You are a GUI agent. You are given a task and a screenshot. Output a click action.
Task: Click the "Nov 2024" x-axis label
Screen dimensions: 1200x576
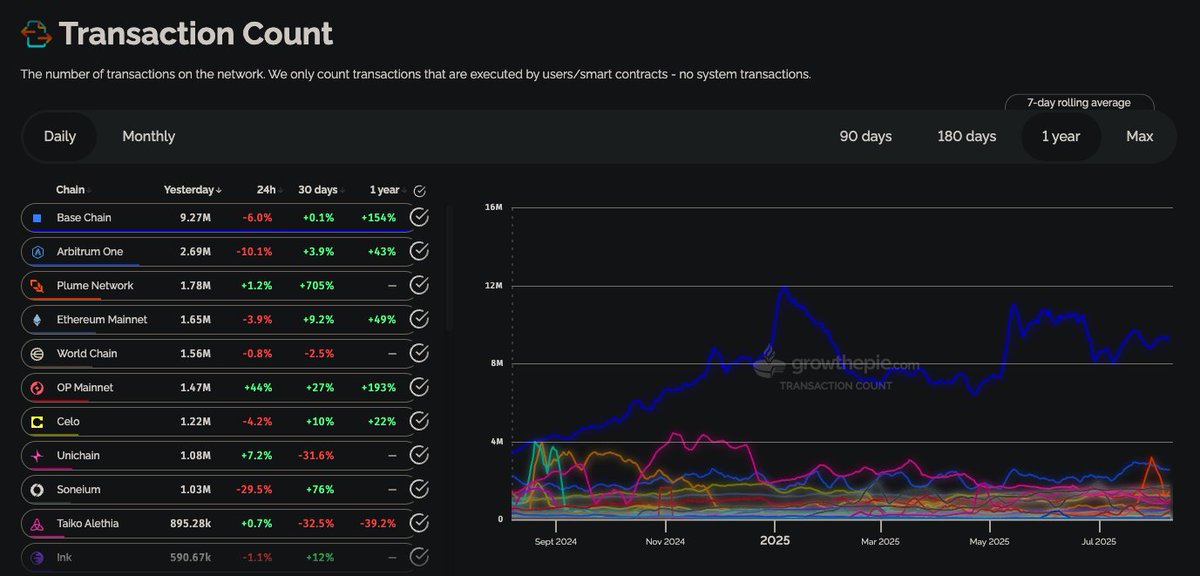point(665,542)
